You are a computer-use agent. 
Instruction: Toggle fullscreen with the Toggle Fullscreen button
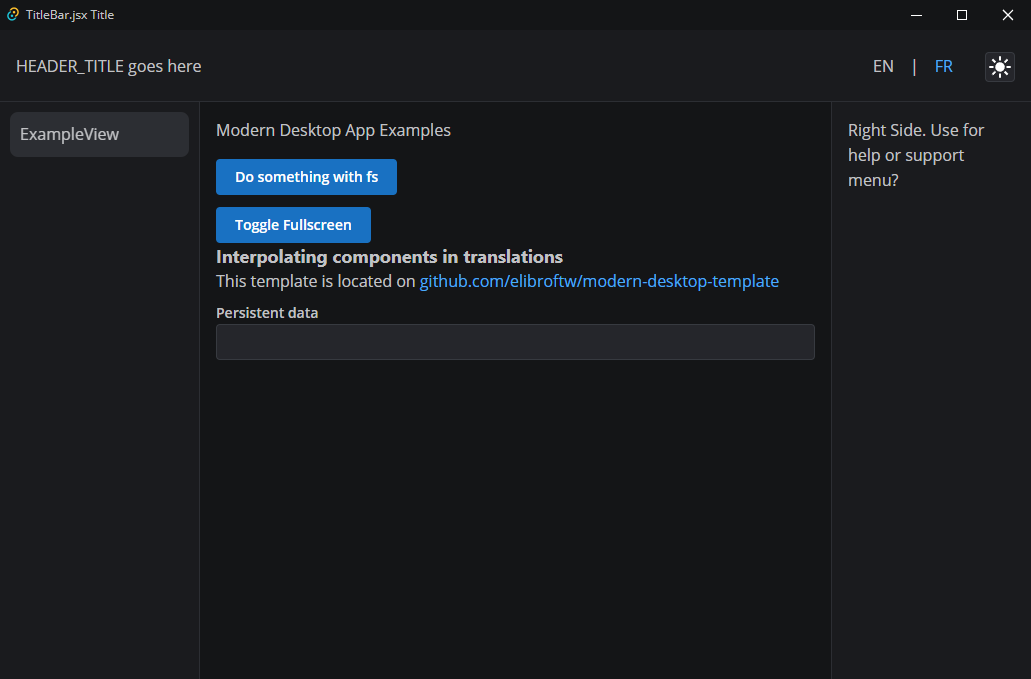tap(292, 224)
